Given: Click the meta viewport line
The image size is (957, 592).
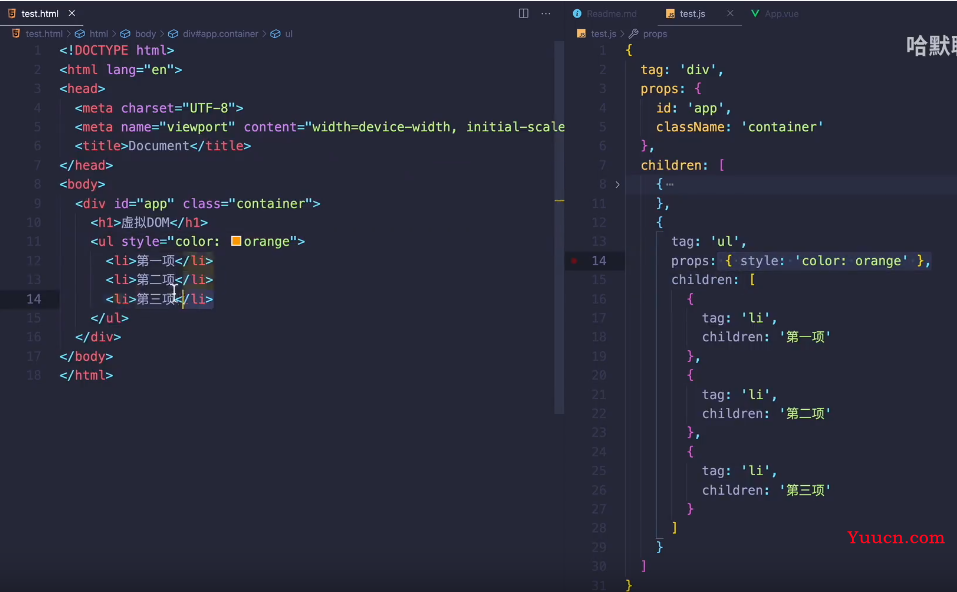Looking at the screenshot, I should click(320, 127).
